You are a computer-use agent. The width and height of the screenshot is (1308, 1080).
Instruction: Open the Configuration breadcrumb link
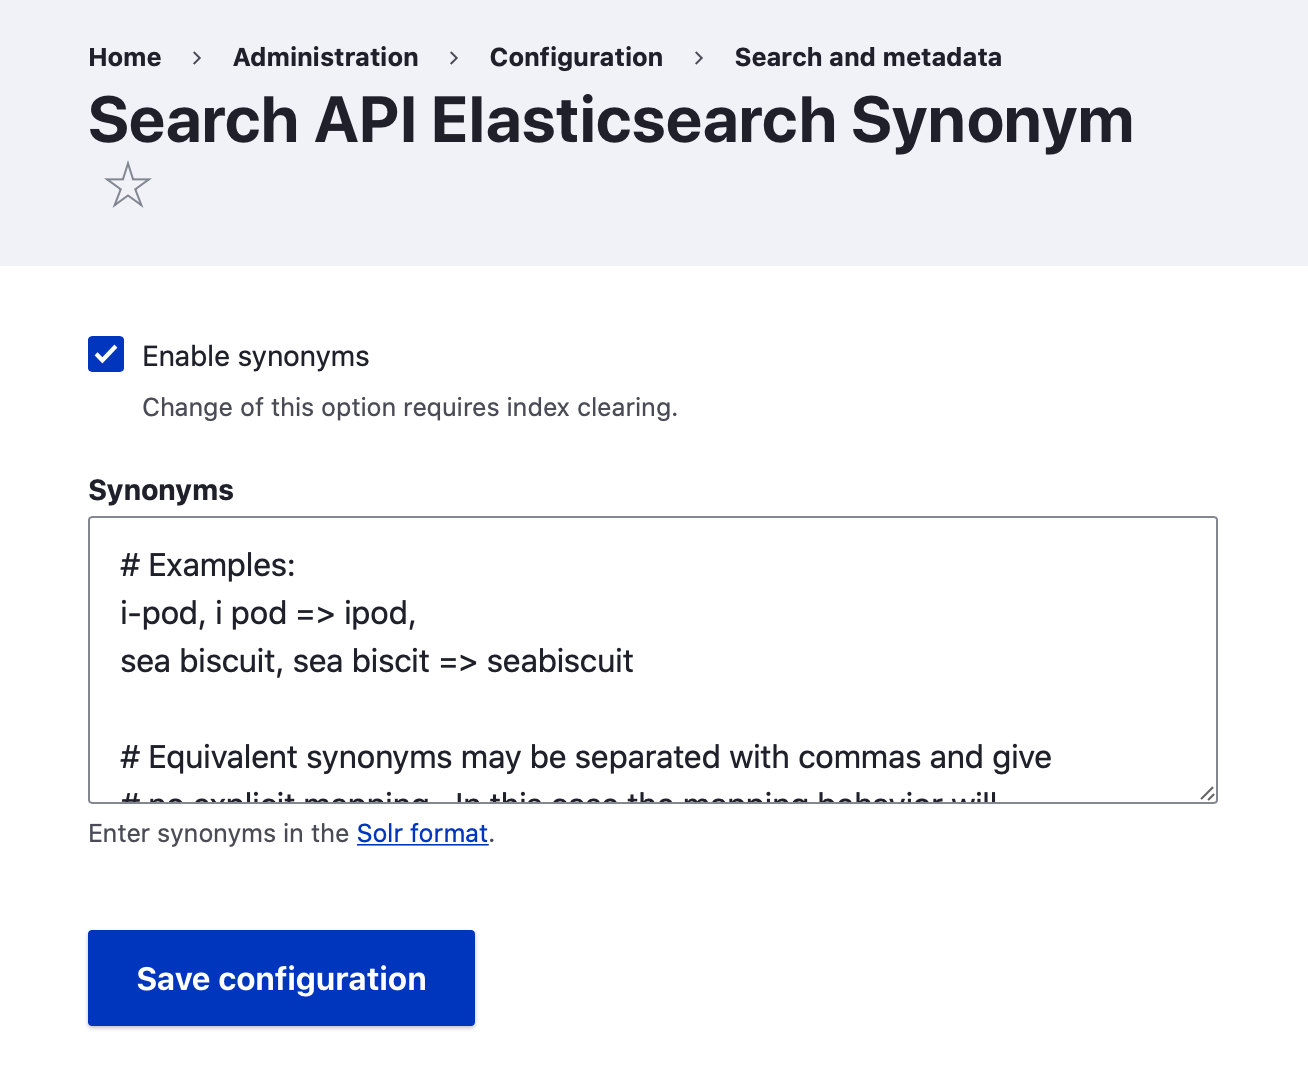(576, 58)
